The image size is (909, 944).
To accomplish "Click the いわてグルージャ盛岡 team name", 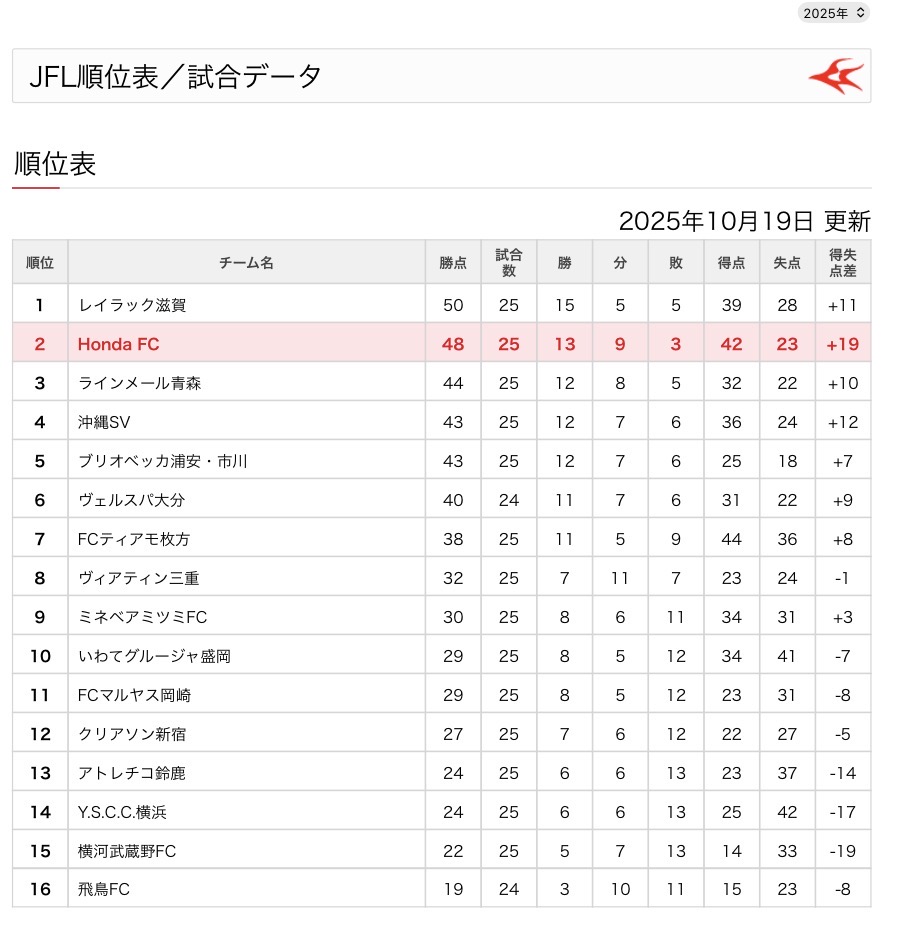I will tap(154, 656).
